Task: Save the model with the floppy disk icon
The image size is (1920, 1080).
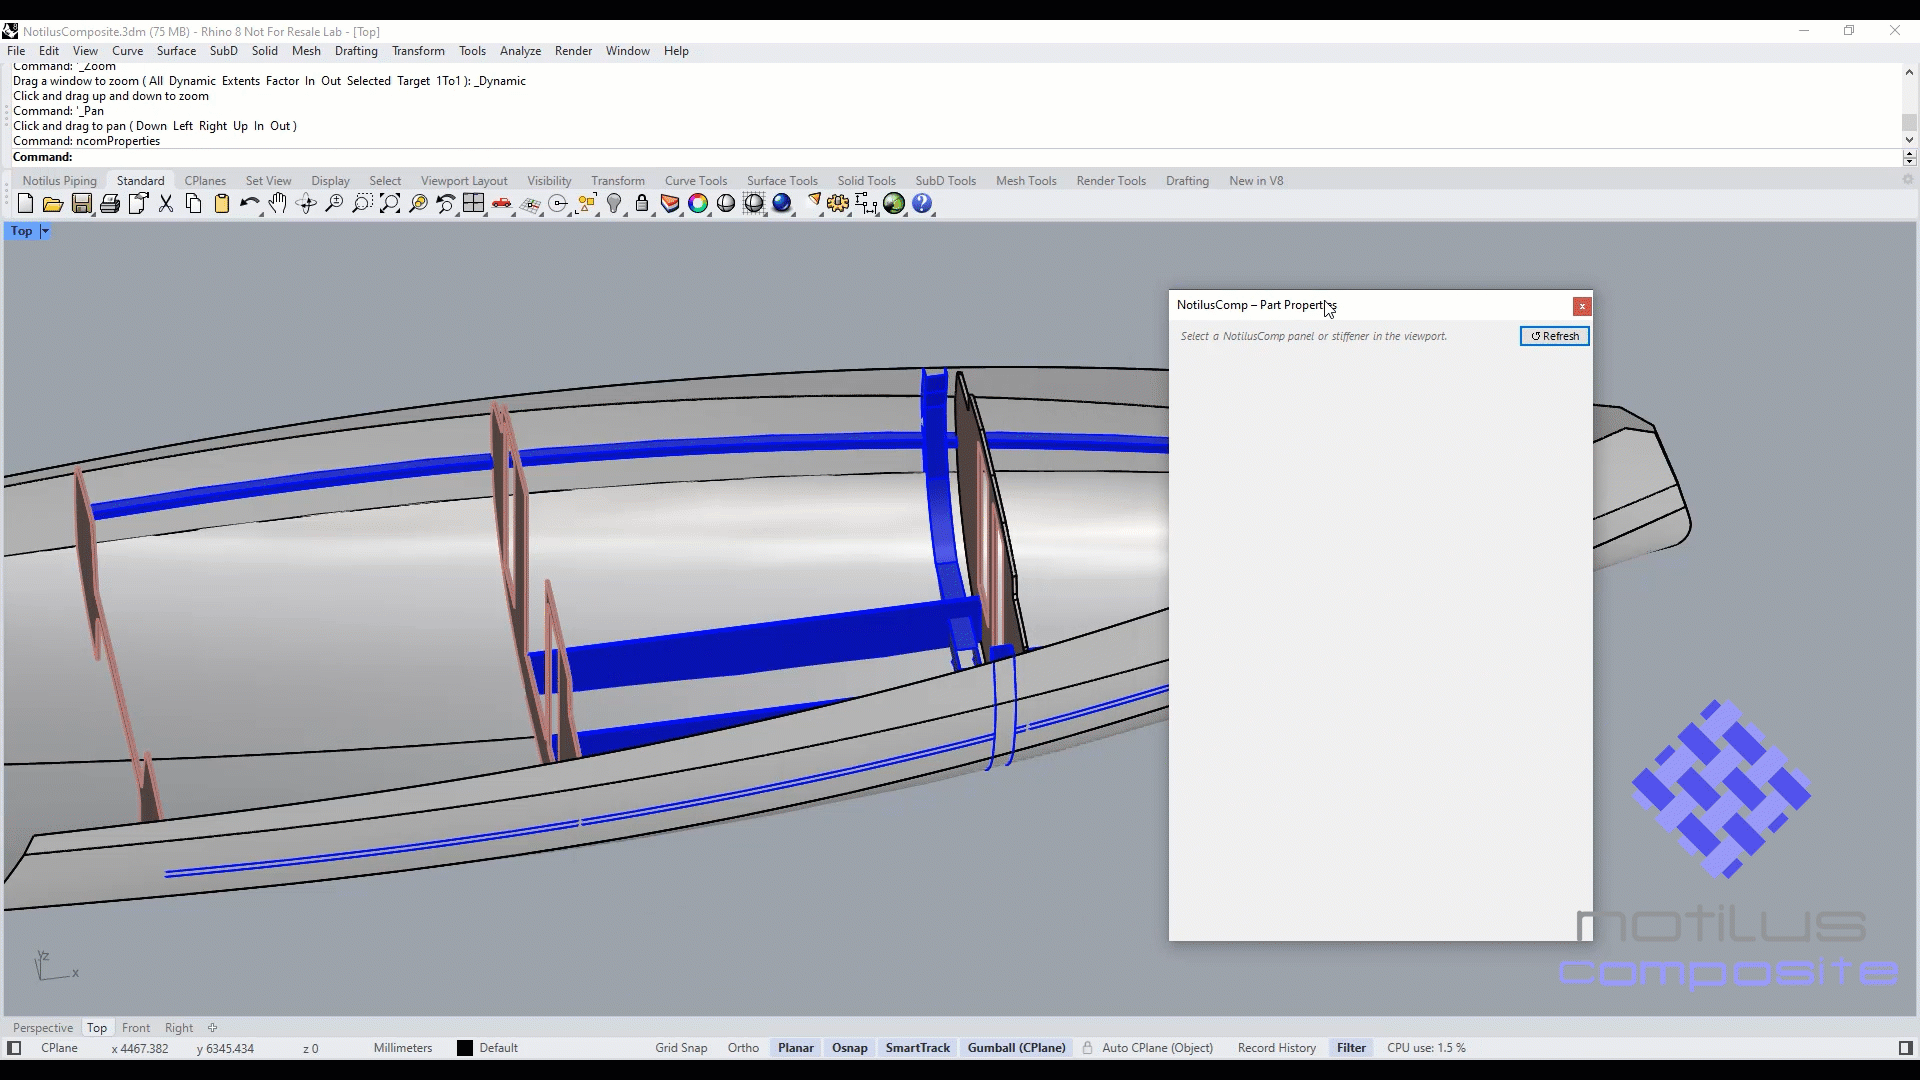Action: 81,204
